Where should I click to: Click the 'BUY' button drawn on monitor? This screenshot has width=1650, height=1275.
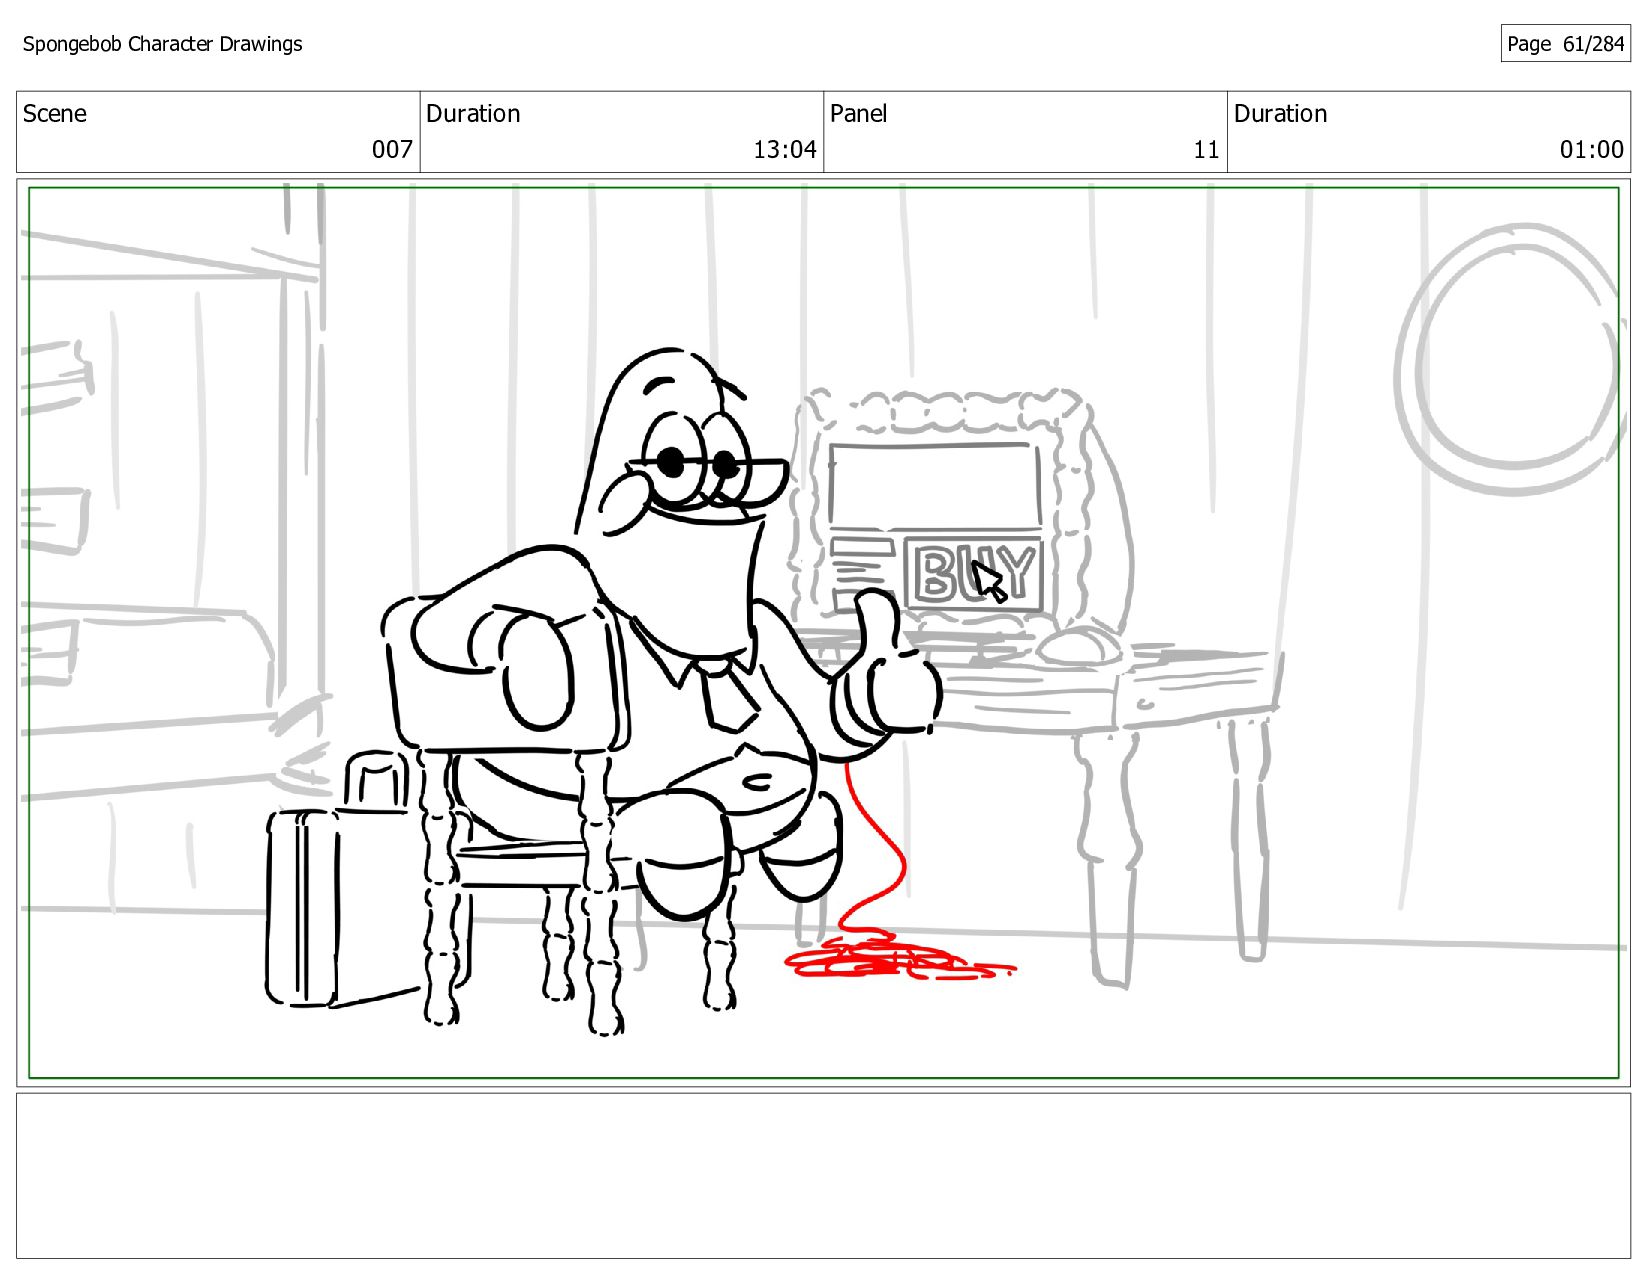(x=973, y=574)
